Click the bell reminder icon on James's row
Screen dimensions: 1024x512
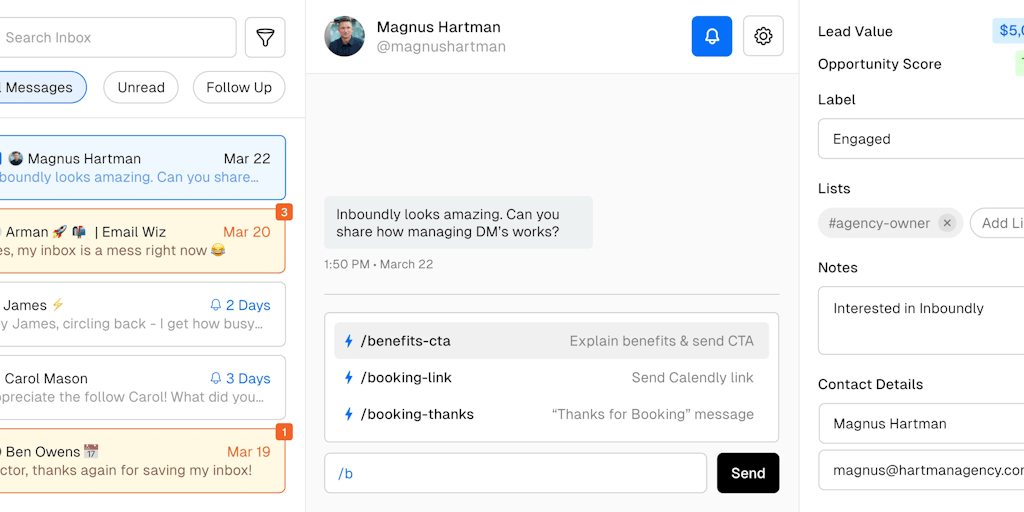[216, 305]
